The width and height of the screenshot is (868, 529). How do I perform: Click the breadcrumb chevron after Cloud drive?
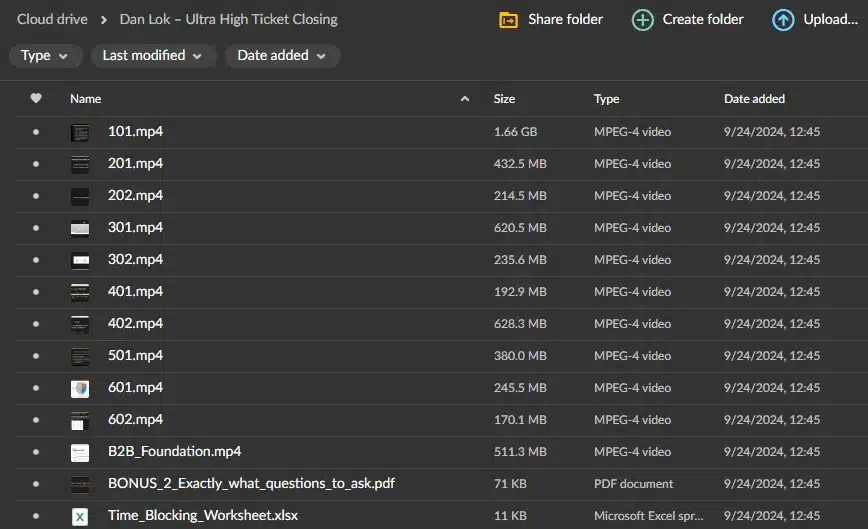[104, 20]
